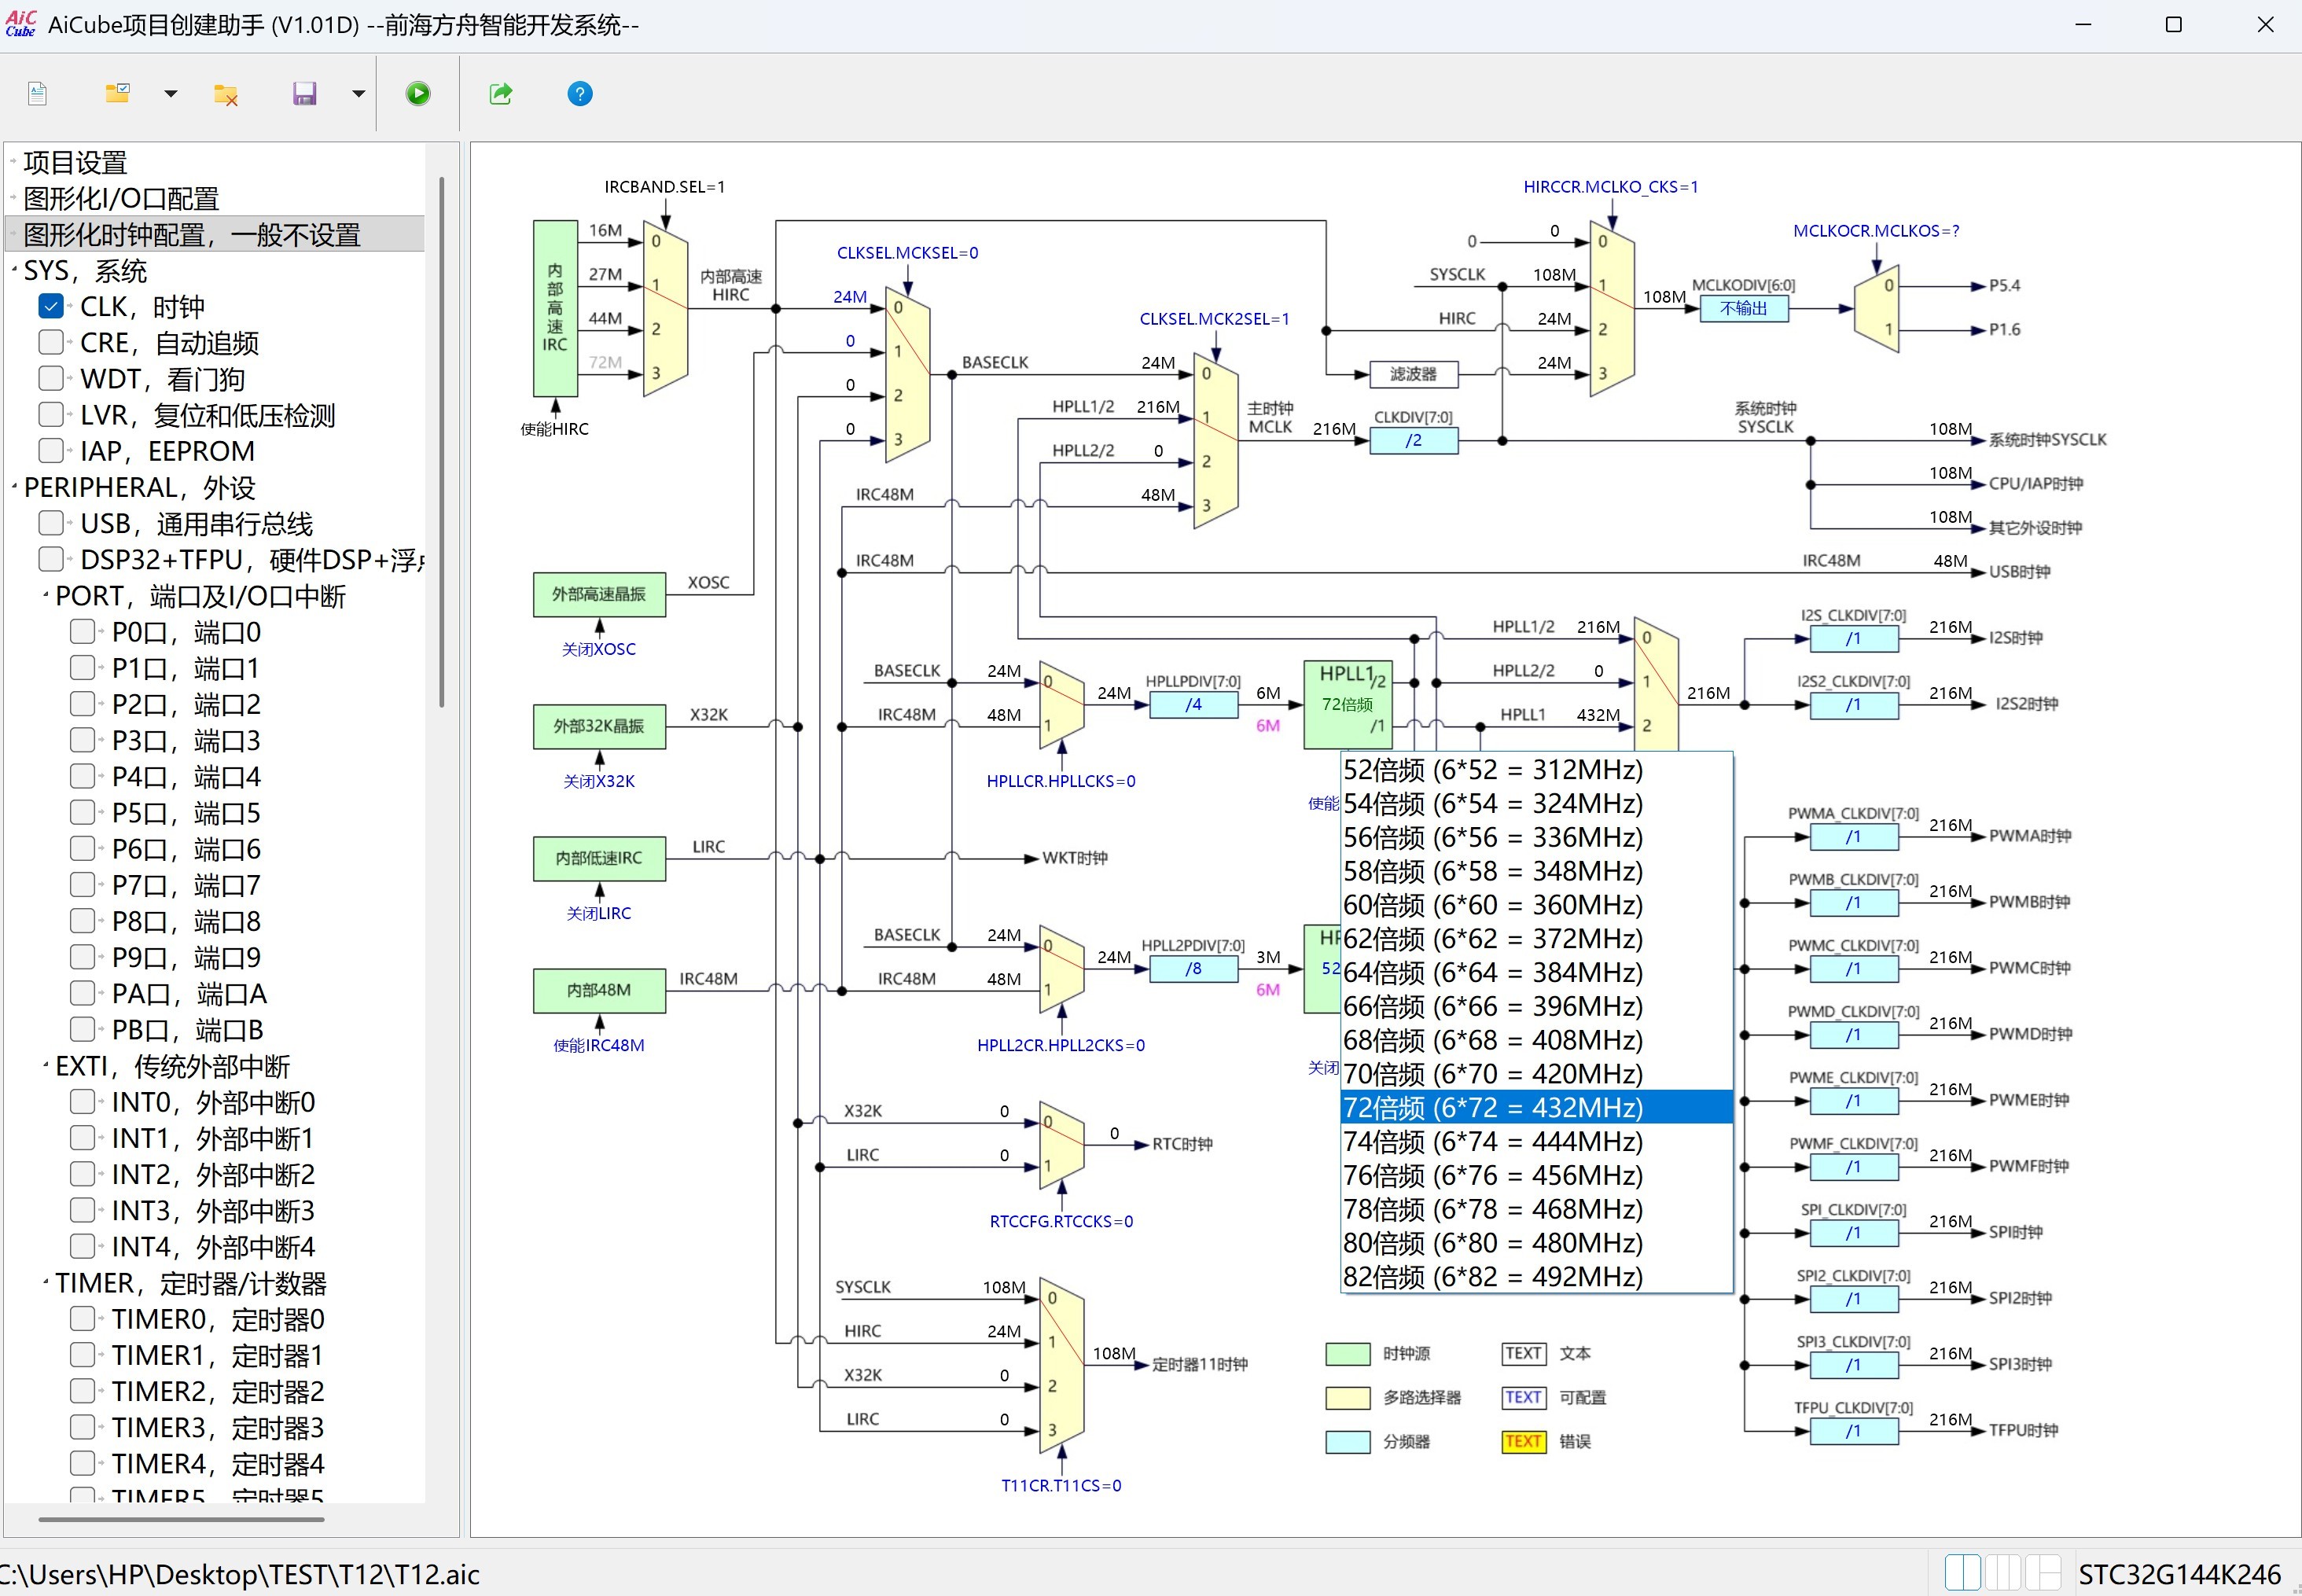Choose 80倍频 (6*80 = 480MHz) option

coord(1492,1243)
